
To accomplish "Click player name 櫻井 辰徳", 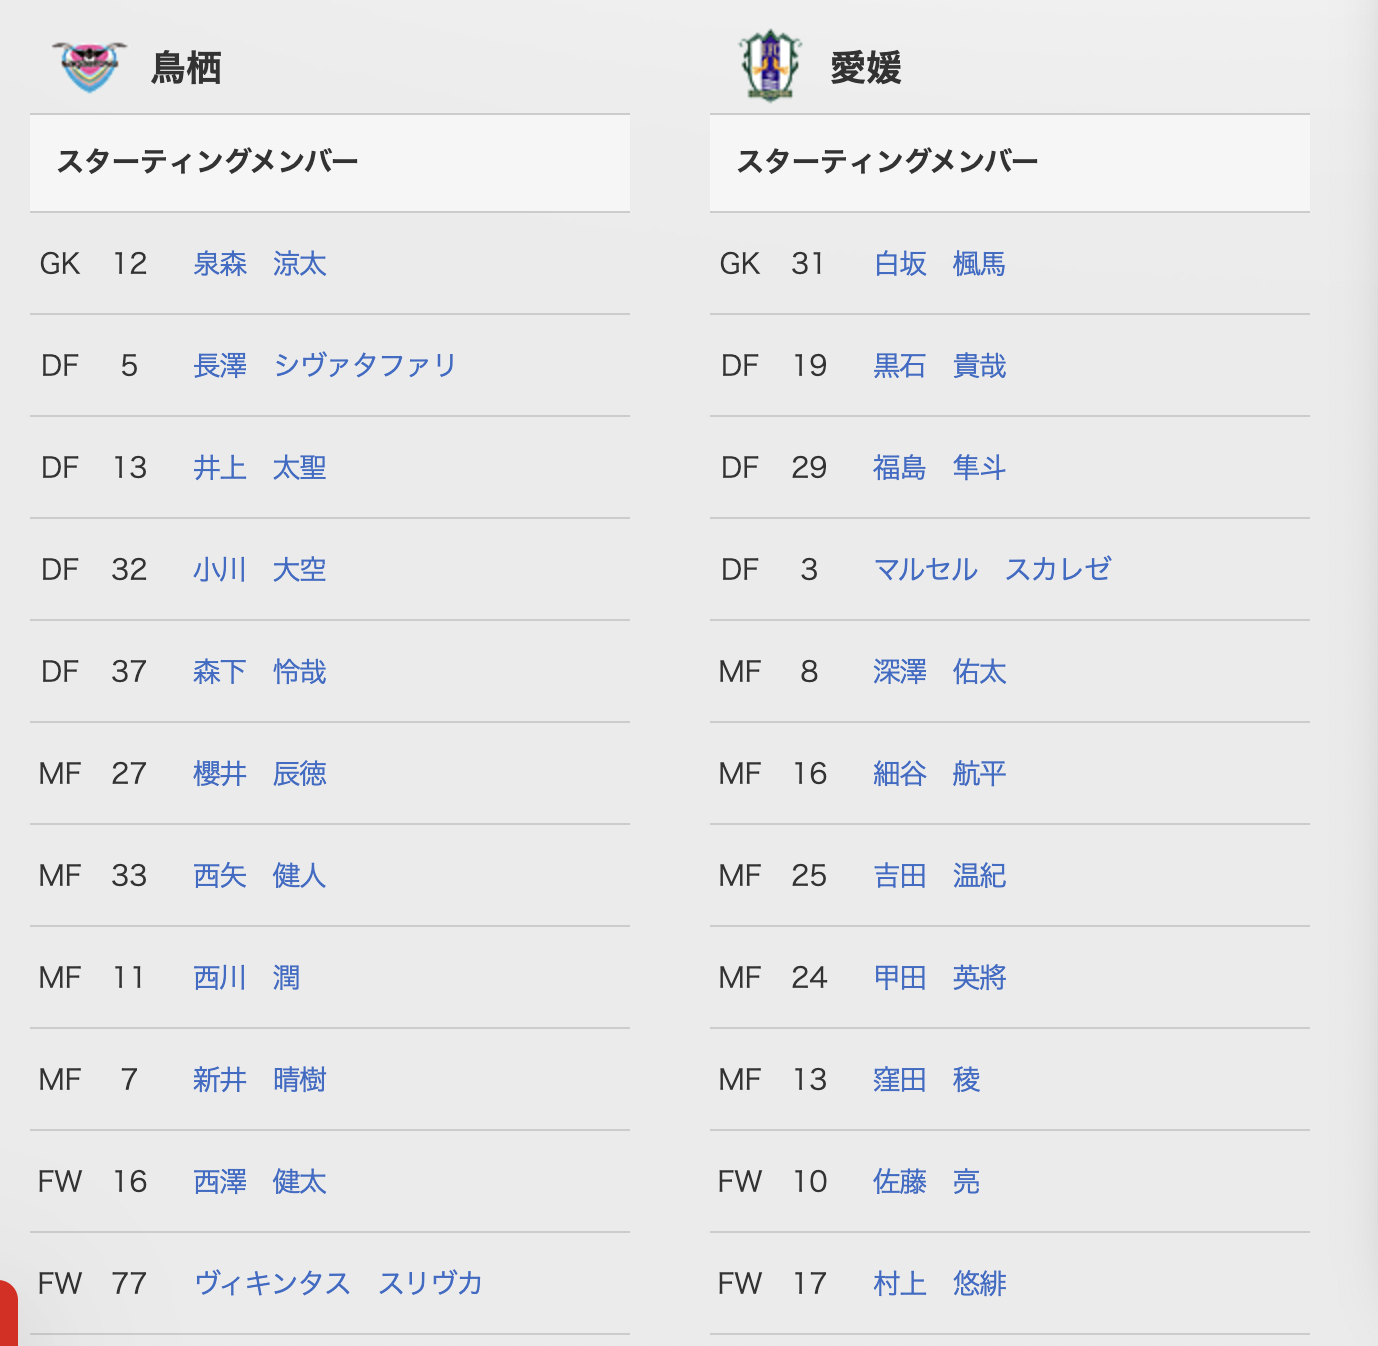I will click(x=260, y=774).
